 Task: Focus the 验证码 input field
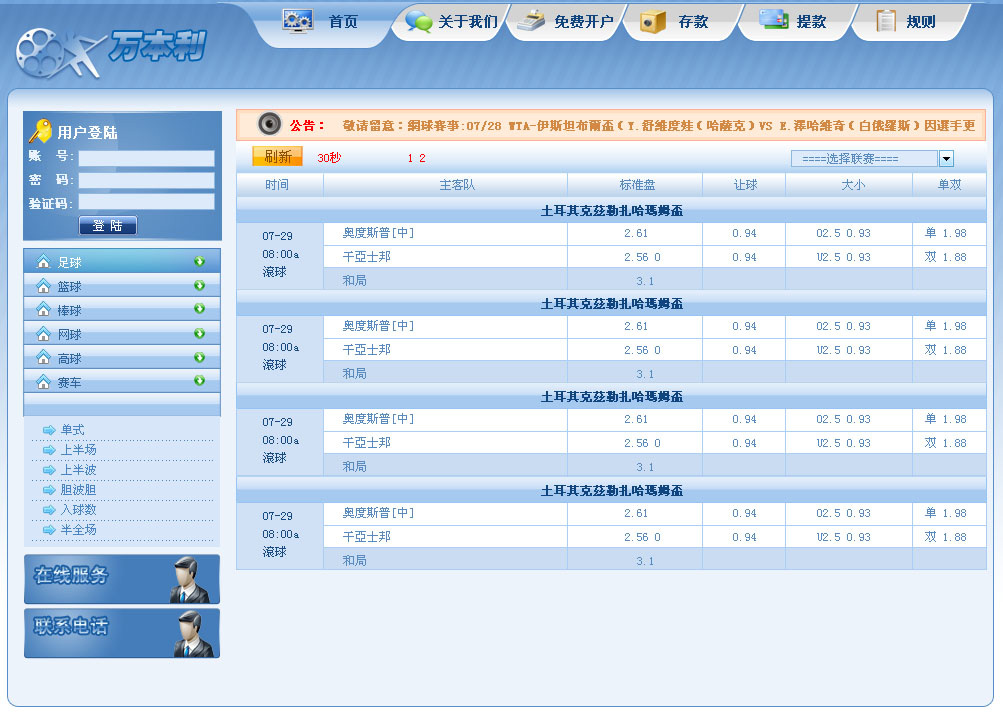[146, 202]
